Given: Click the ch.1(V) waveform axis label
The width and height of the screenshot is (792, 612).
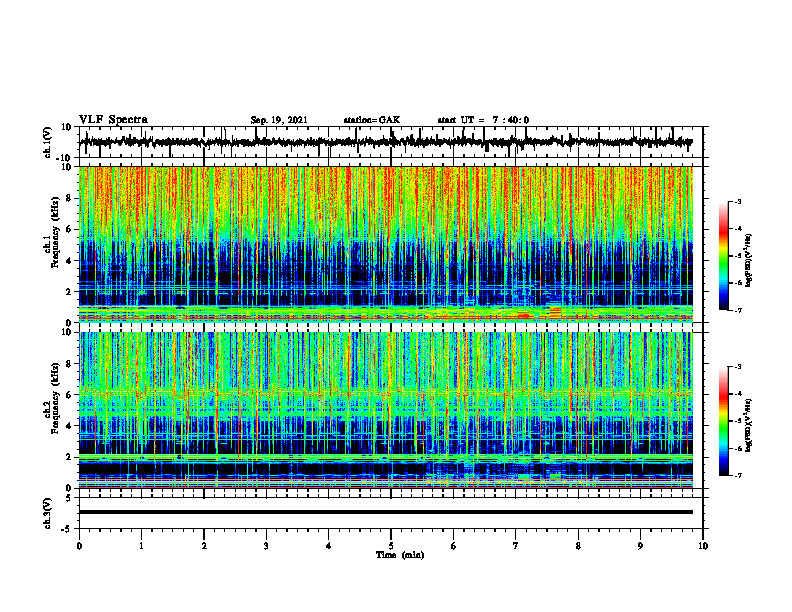Looking at the screenshot, I should tap(48, 142).
